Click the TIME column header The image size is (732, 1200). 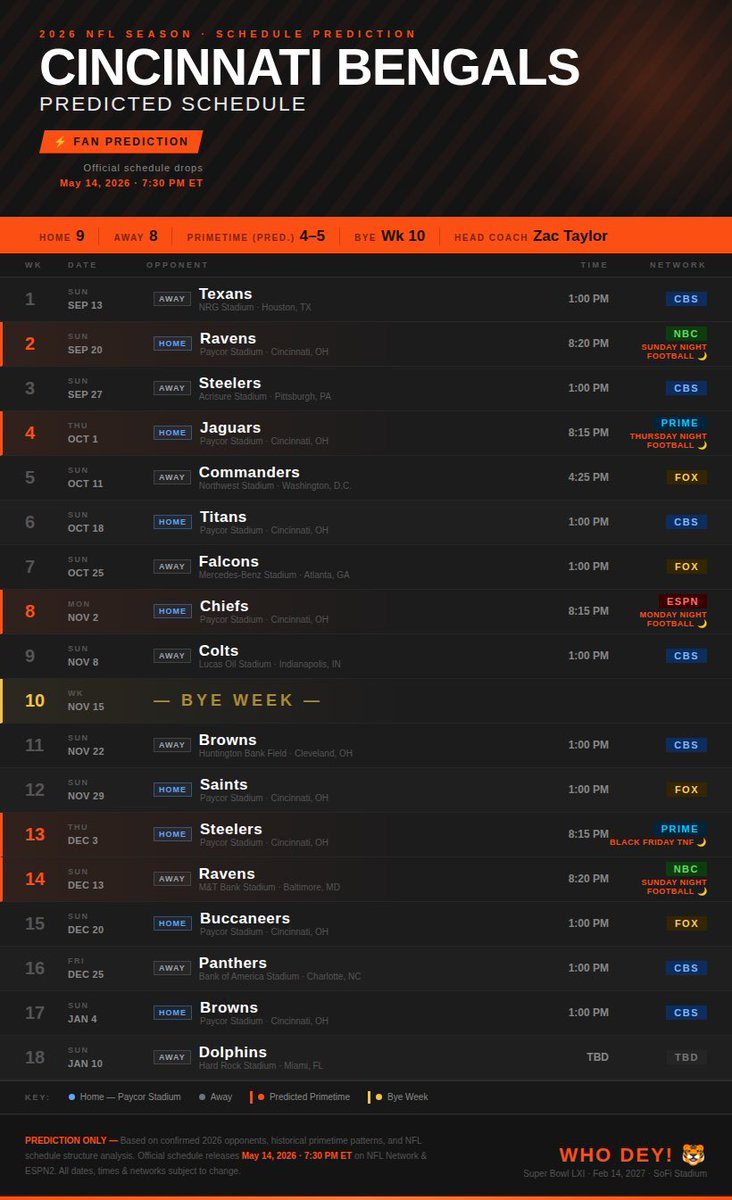point(594,265)
